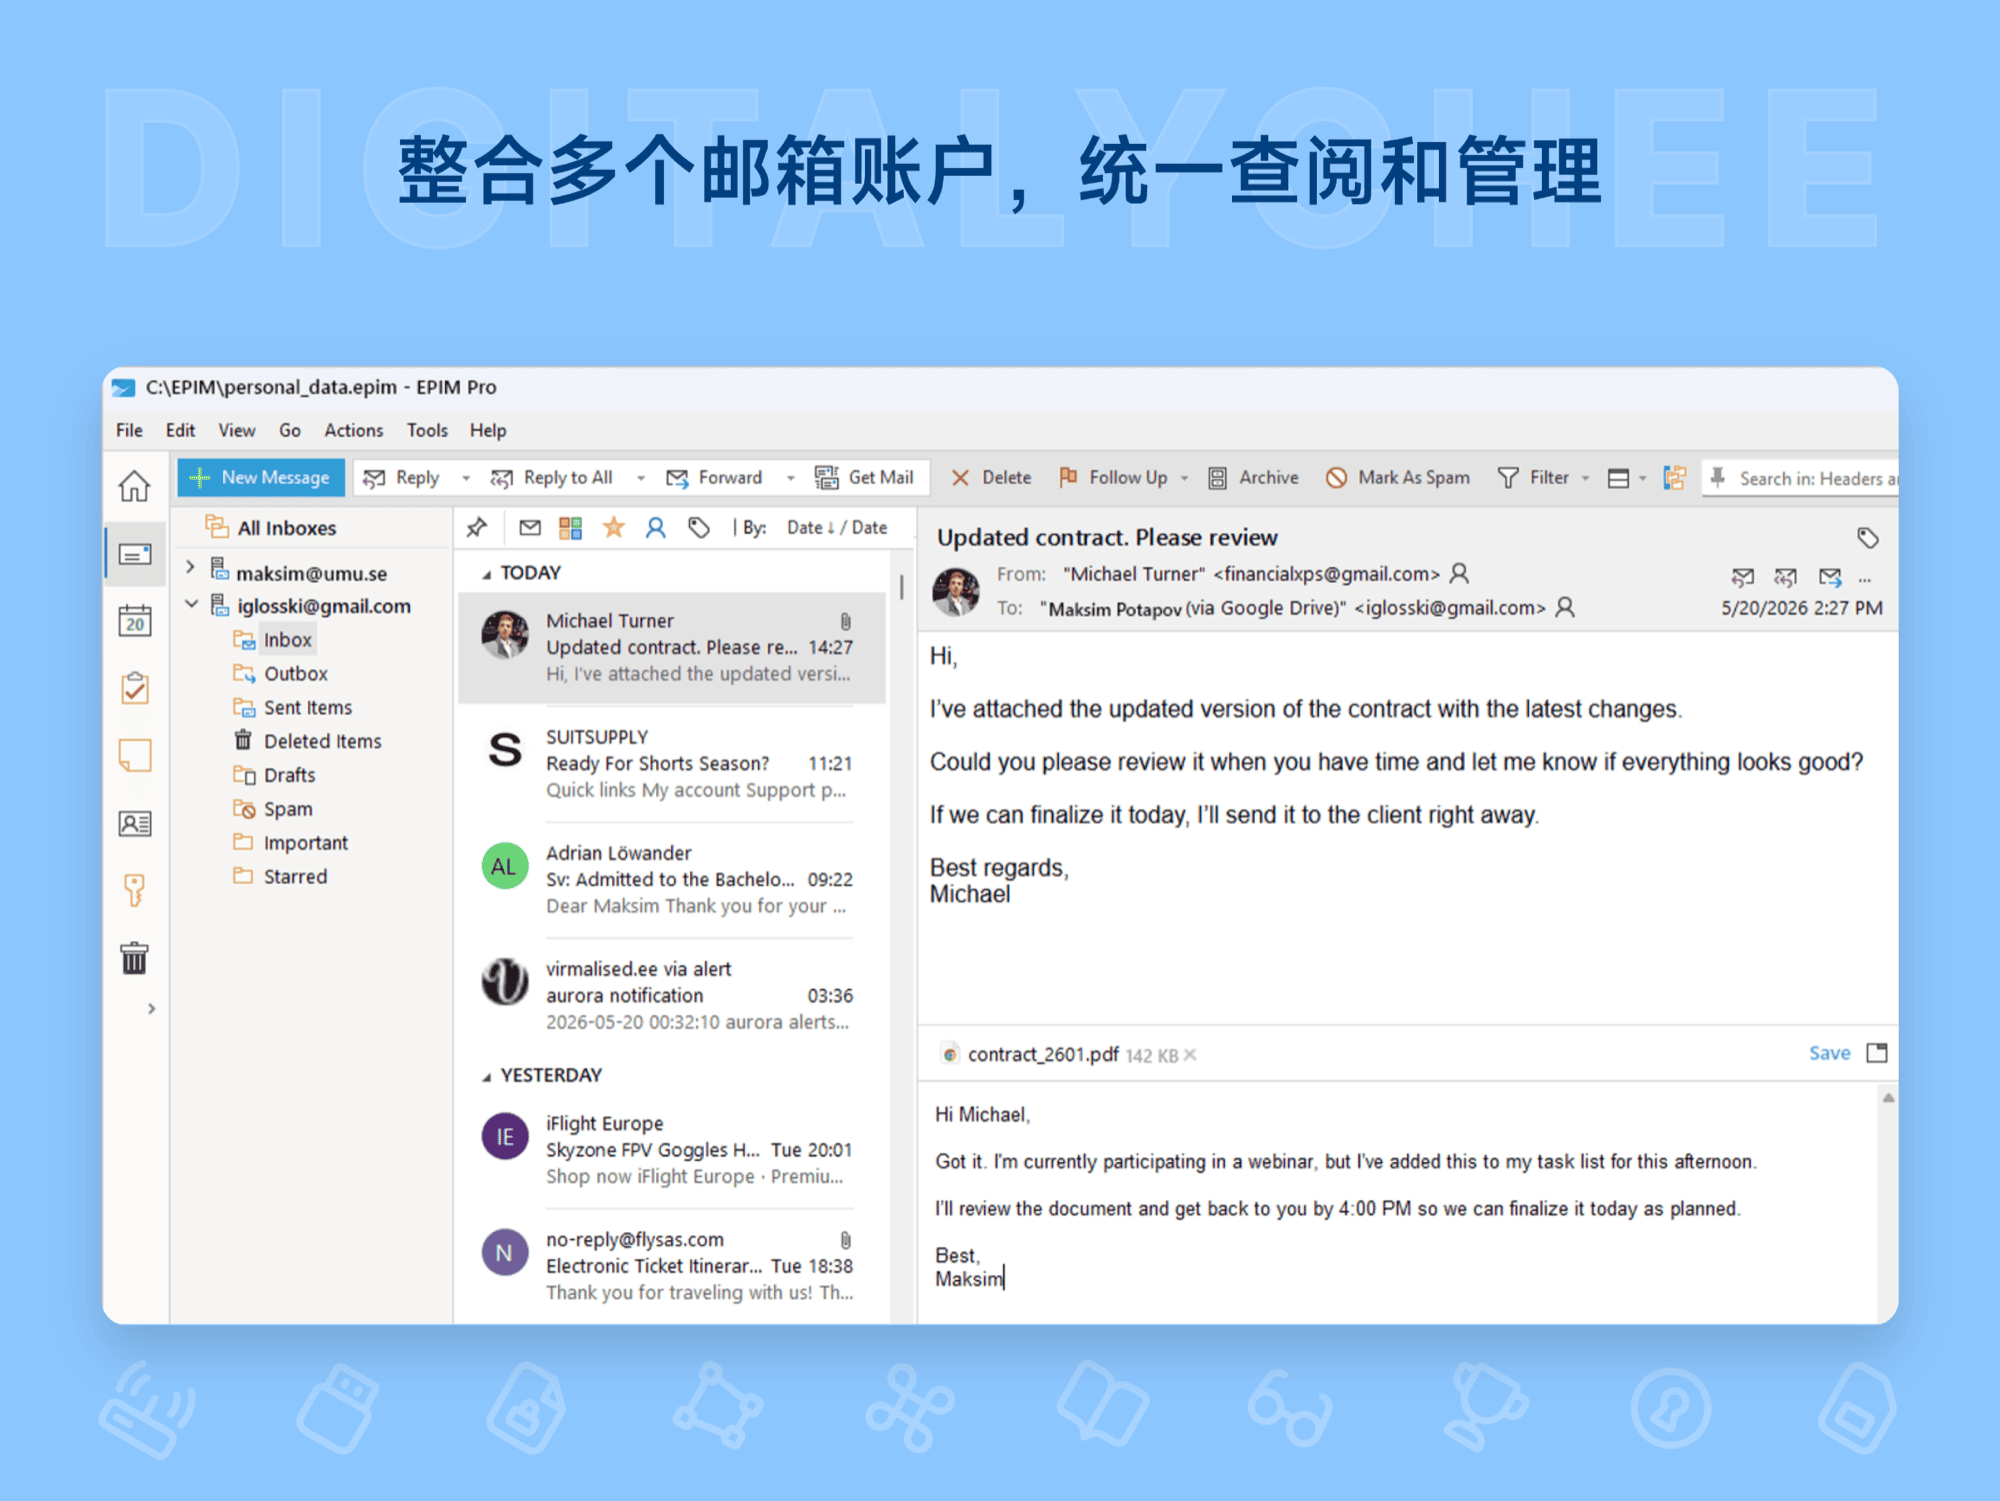Click the Forward toolbar button
2000x1501 pixels.
click(714, 478)
